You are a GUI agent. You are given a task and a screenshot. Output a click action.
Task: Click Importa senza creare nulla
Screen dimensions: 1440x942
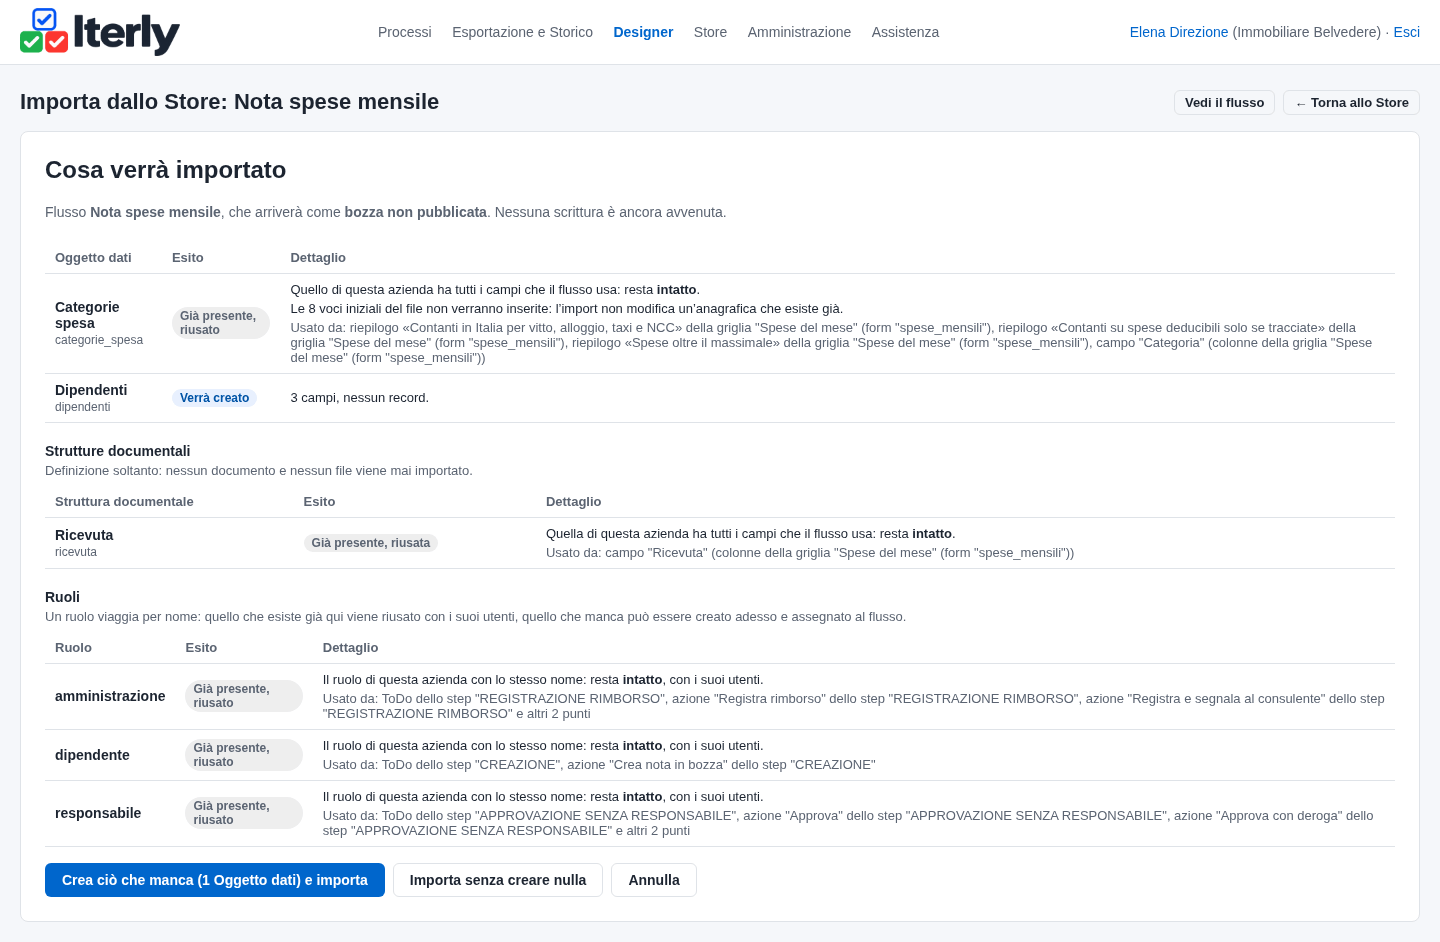(498, 880)
